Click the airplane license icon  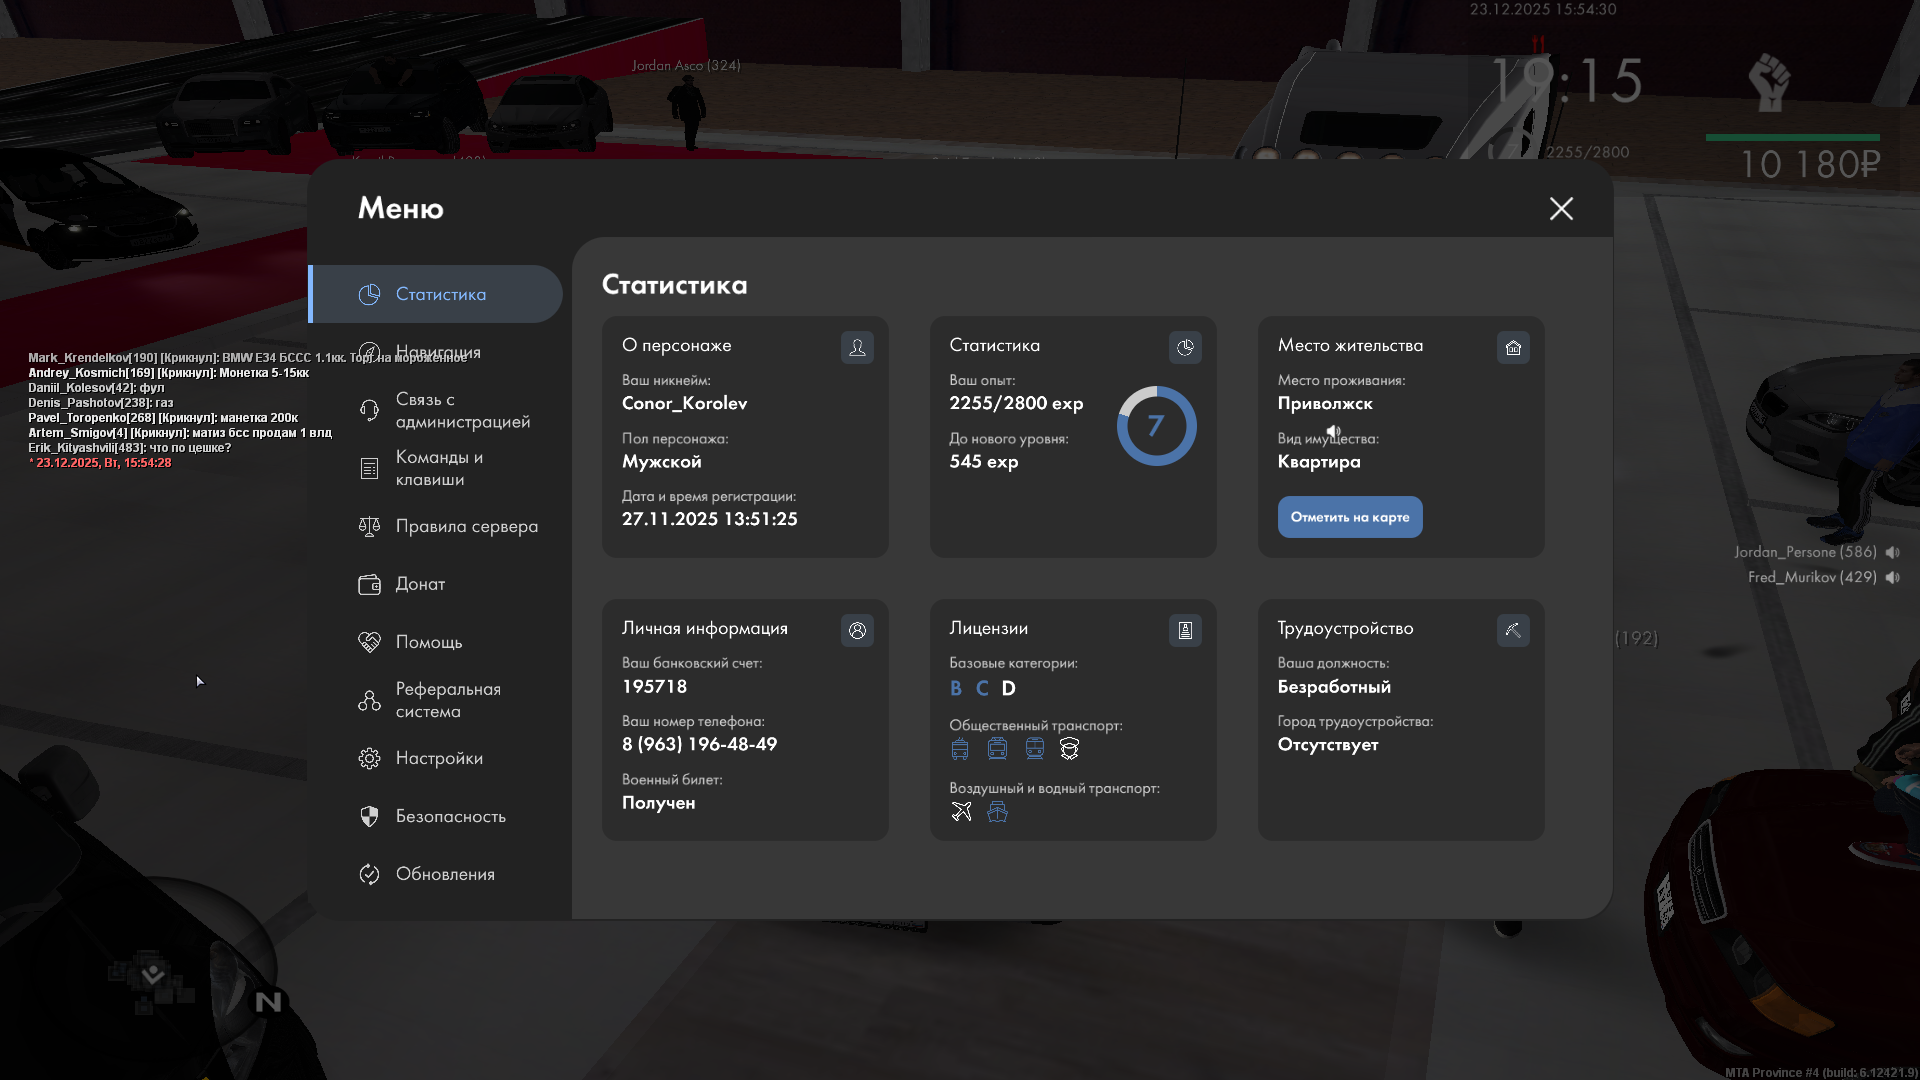(x=961, y=812)
